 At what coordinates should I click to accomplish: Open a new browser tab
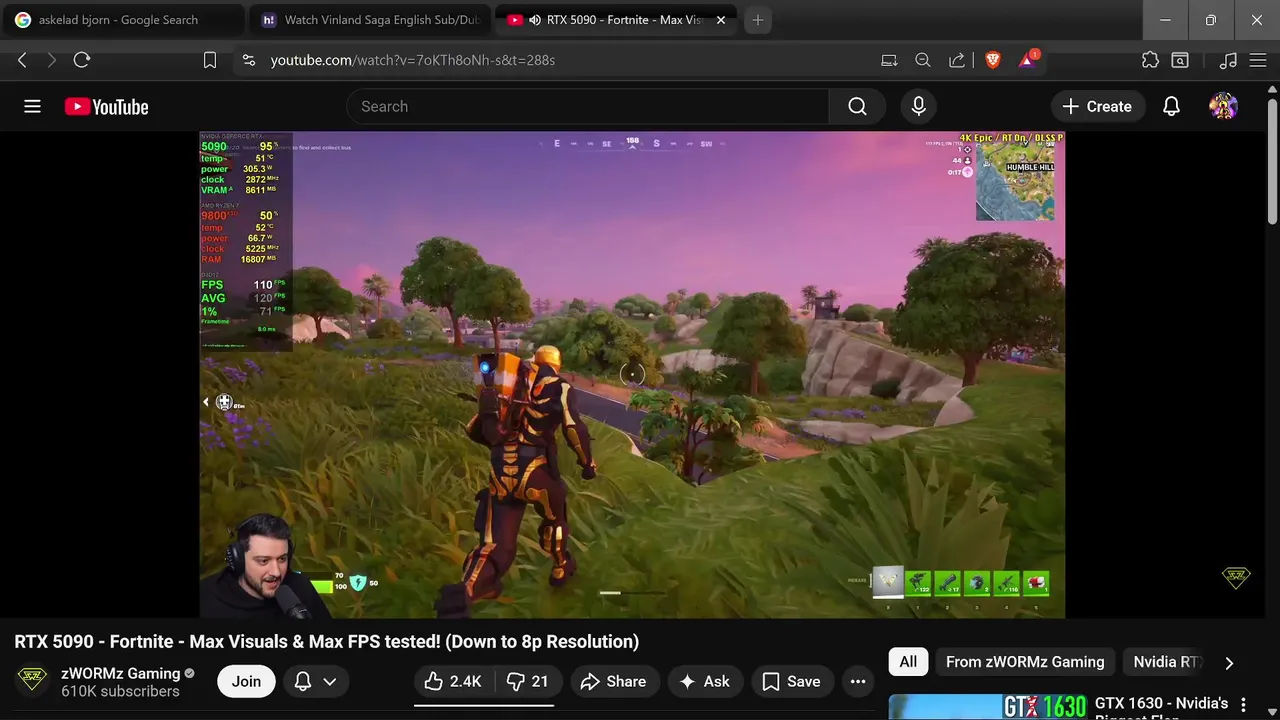[x=758, y=20]
